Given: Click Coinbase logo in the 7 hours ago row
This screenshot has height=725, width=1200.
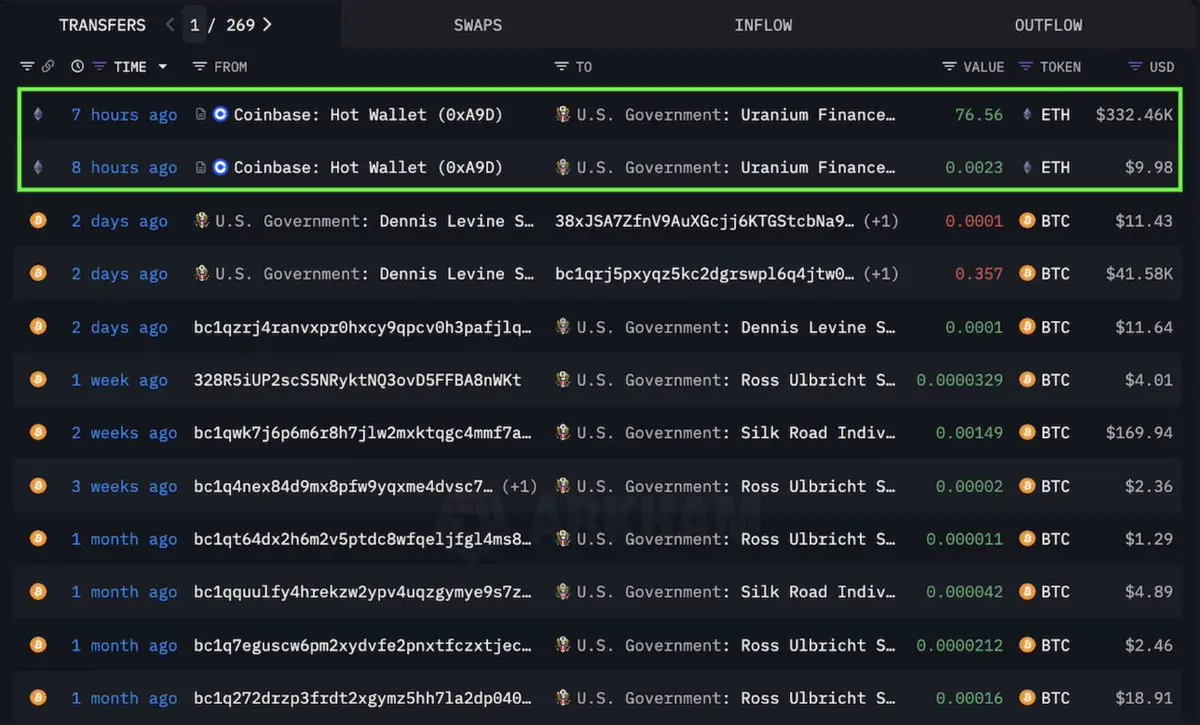Looking at the screenshot, I should coord(221,115).
